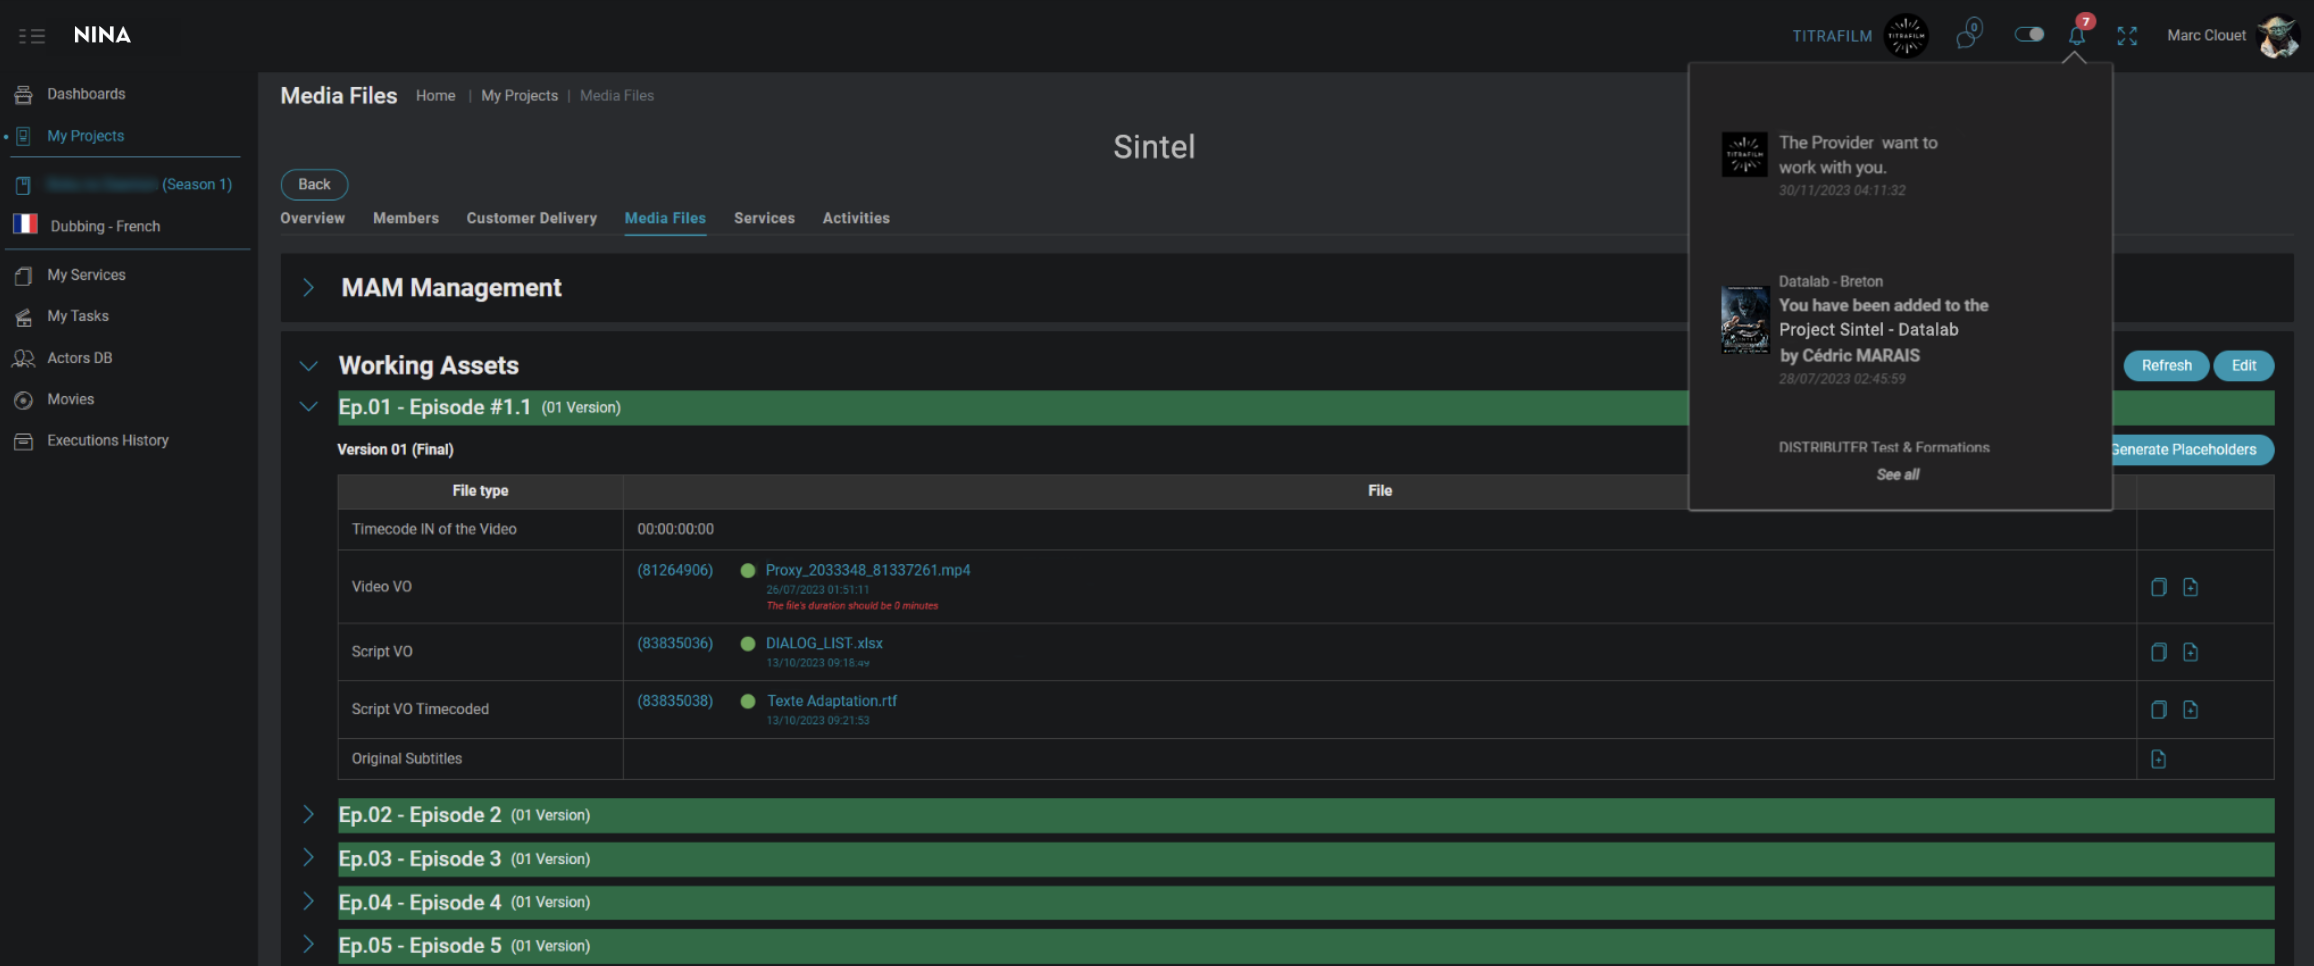Click add file icon for Original Subtitles
This screenshot has height=966, width=2314.
(x=2158, y=759)
